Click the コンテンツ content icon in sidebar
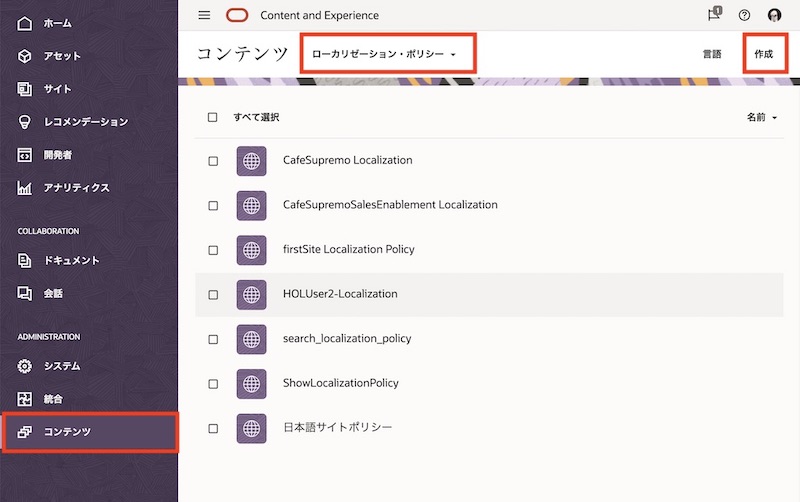Screen dimensions: 800x502 (x=24, y=432)
